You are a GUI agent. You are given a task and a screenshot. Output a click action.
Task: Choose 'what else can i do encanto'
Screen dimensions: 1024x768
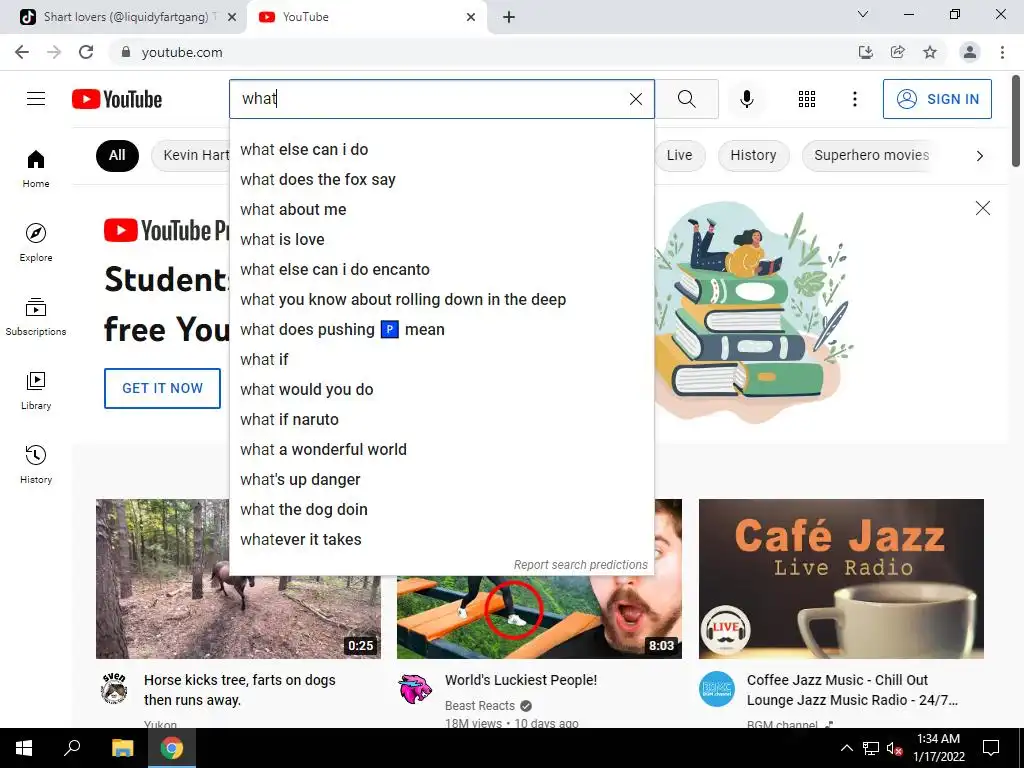[441, 270]
